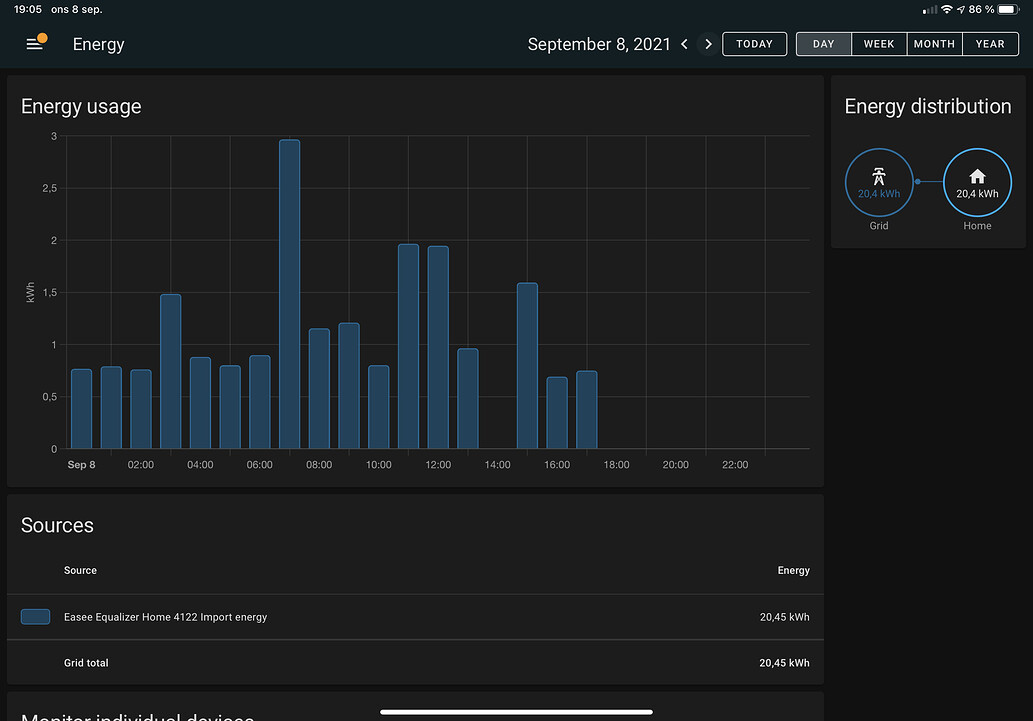1033x721 pixels.
Task: Go to previous day arrow
Action: (684, 44)
